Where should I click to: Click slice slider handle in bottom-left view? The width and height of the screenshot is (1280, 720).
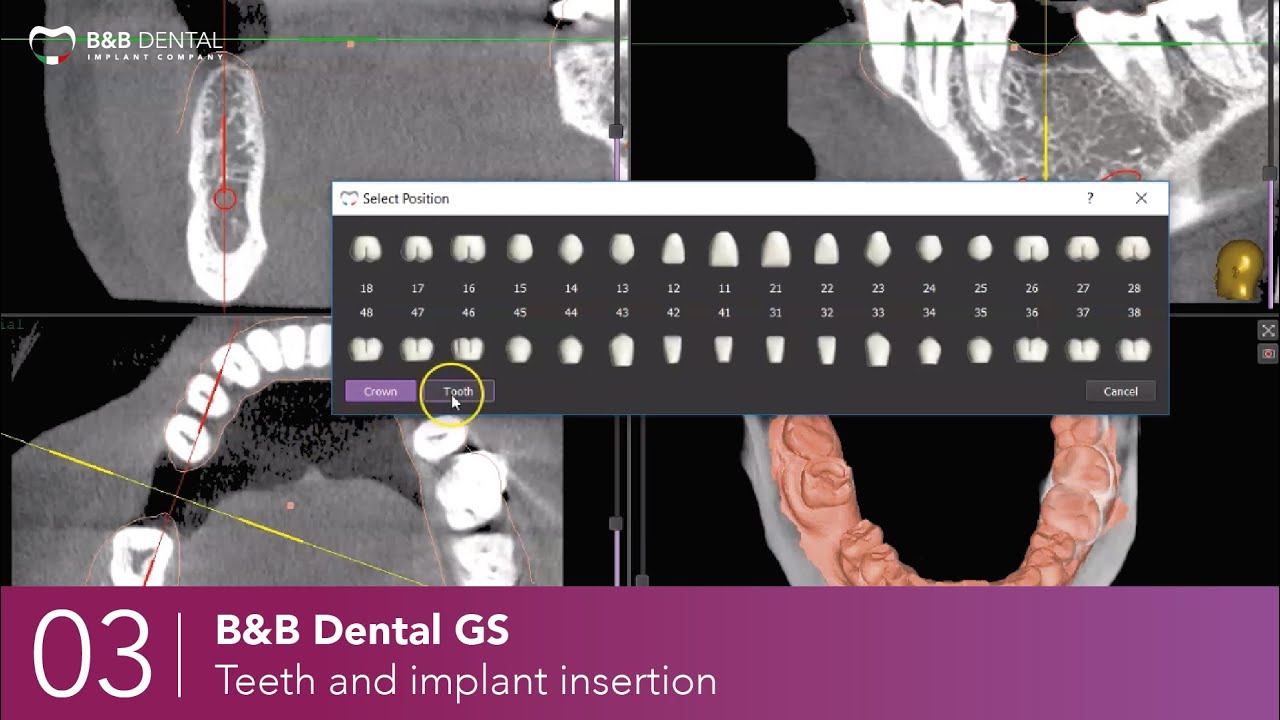tap(616, 523)
